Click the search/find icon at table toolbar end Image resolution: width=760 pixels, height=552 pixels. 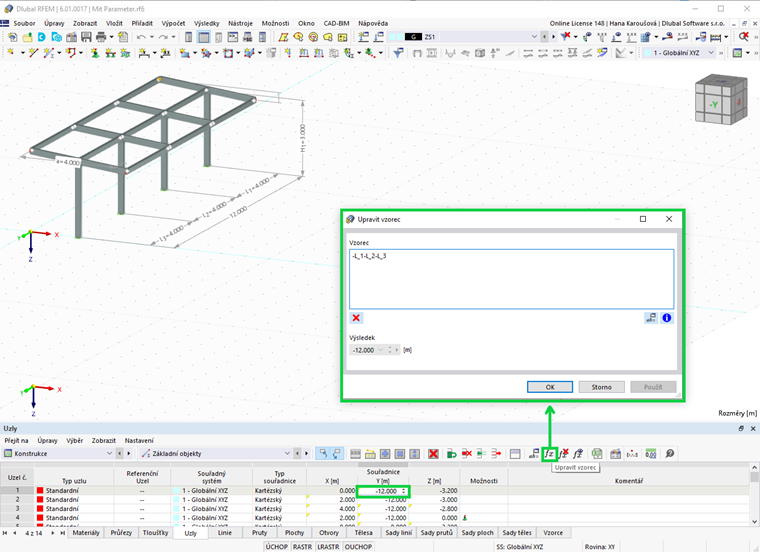coord(669,454)
